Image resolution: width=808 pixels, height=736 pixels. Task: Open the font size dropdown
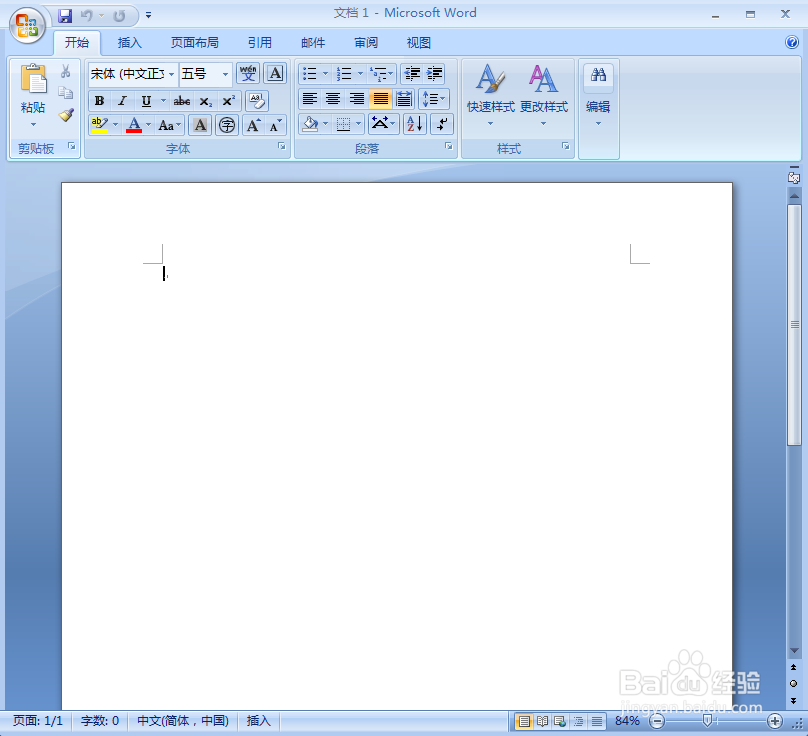[x=225, y=74]
